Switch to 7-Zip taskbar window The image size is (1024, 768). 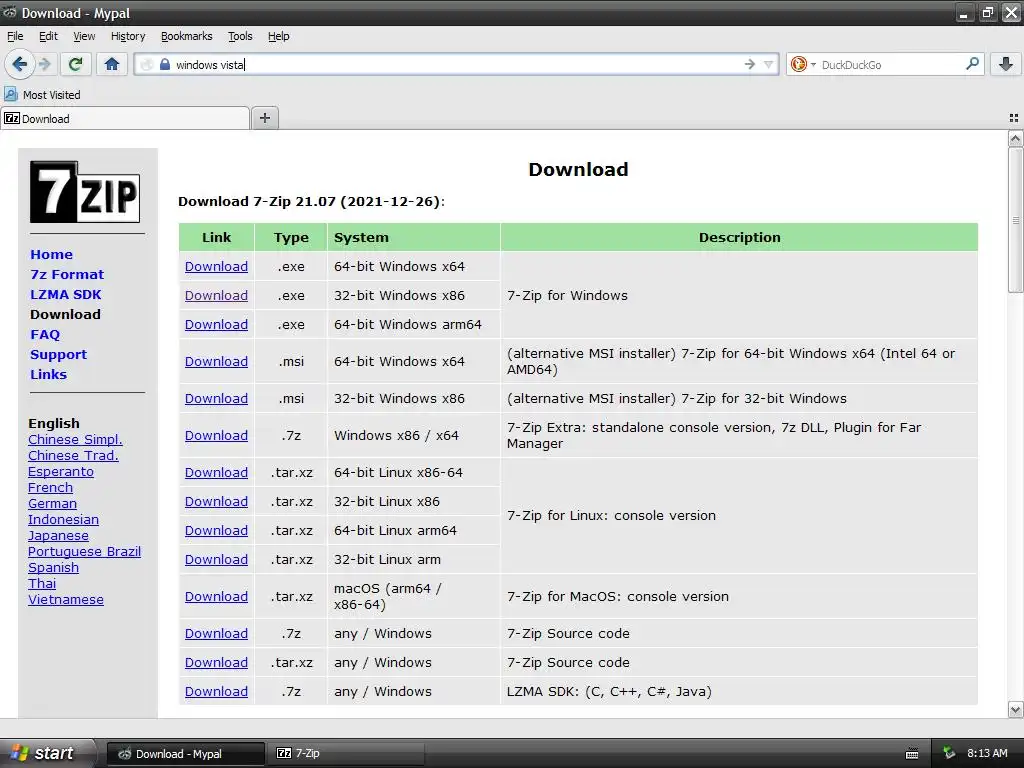coord(345,754)
